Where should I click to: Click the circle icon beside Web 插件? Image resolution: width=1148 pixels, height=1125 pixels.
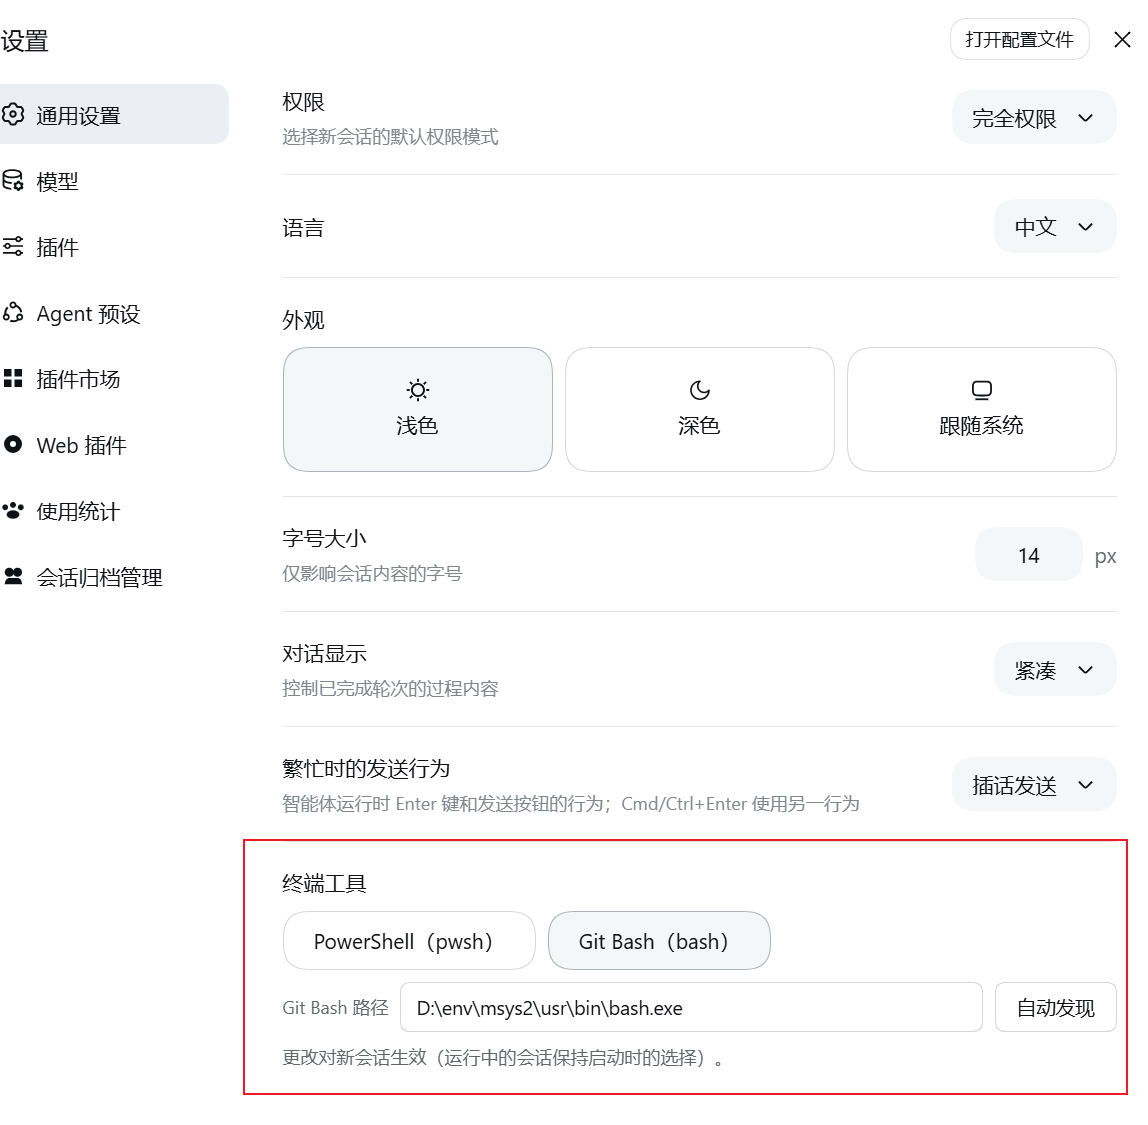tap(13, 444)
